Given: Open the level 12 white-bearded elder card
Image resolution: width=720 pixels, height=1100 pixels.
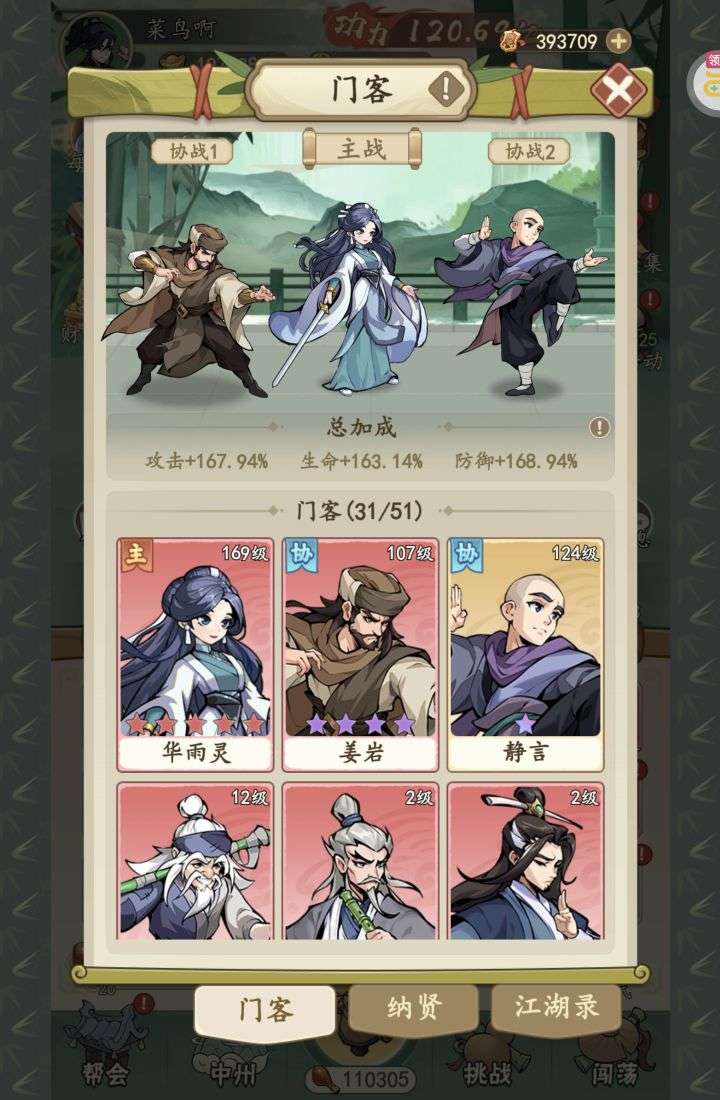Looking at the screenshot, I should coord(195,861).
